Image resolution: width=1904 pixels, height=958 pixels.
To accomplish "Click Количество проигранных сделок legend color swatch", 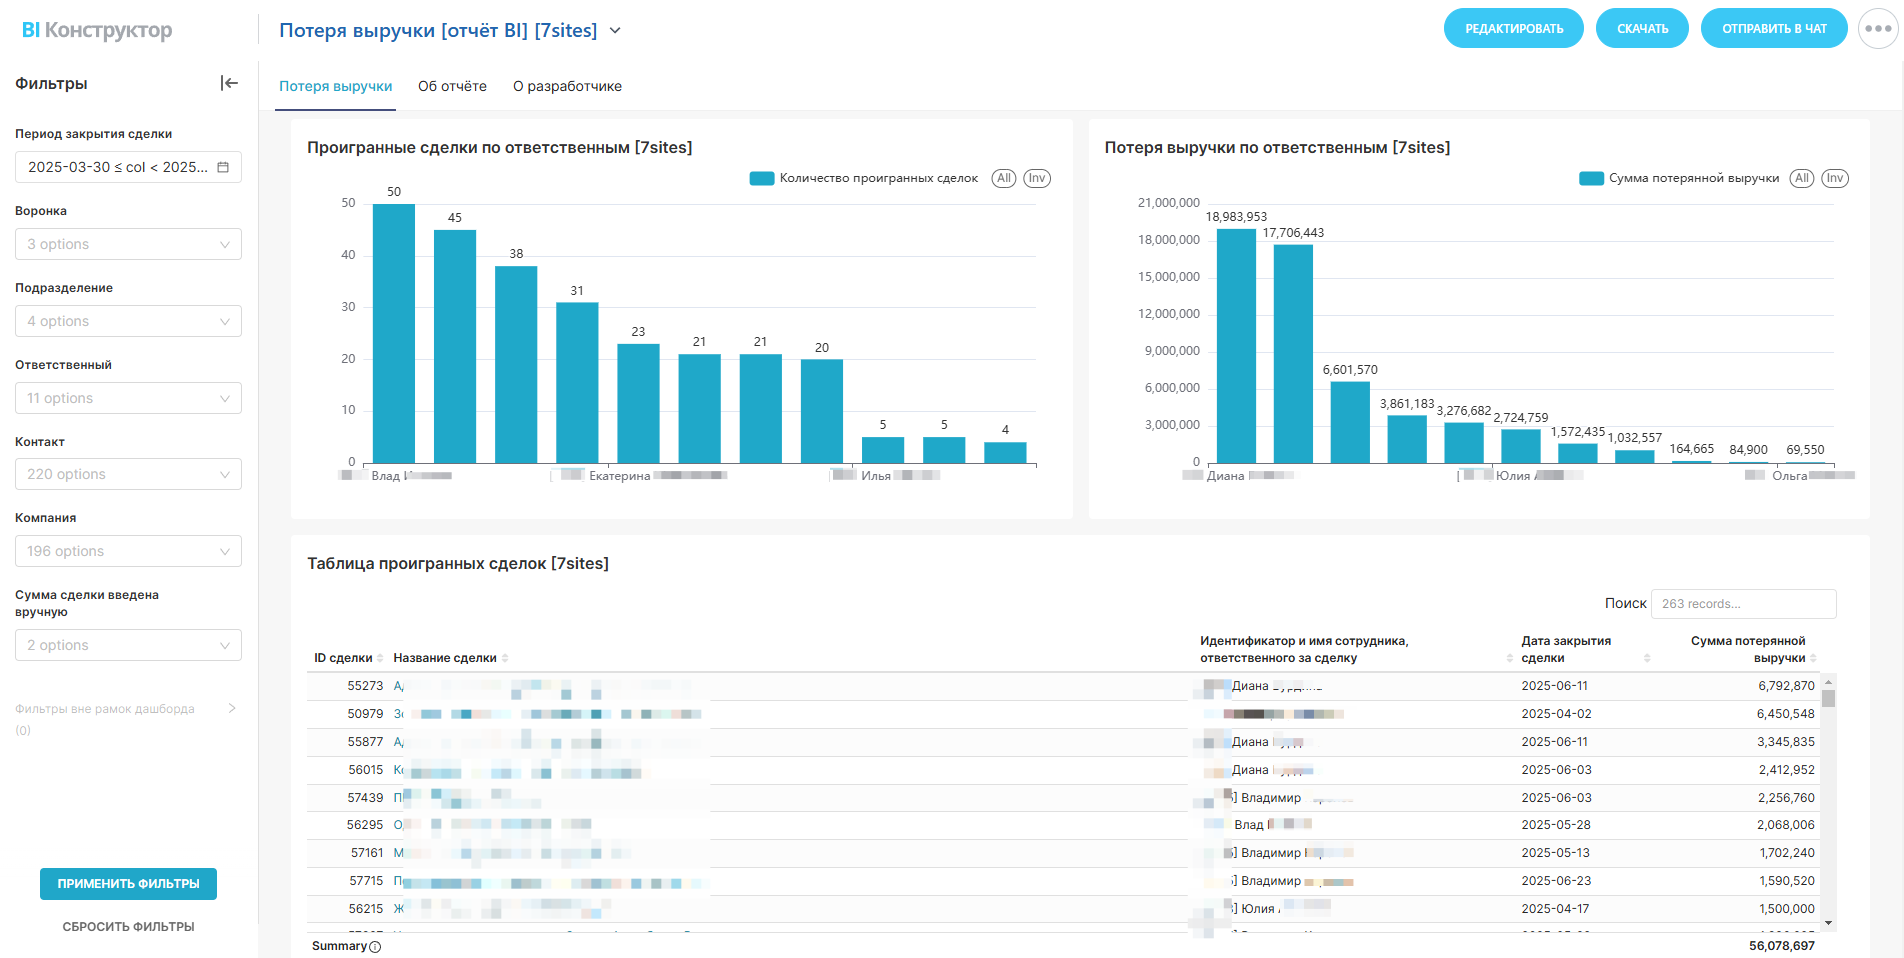I will [762, 178].
